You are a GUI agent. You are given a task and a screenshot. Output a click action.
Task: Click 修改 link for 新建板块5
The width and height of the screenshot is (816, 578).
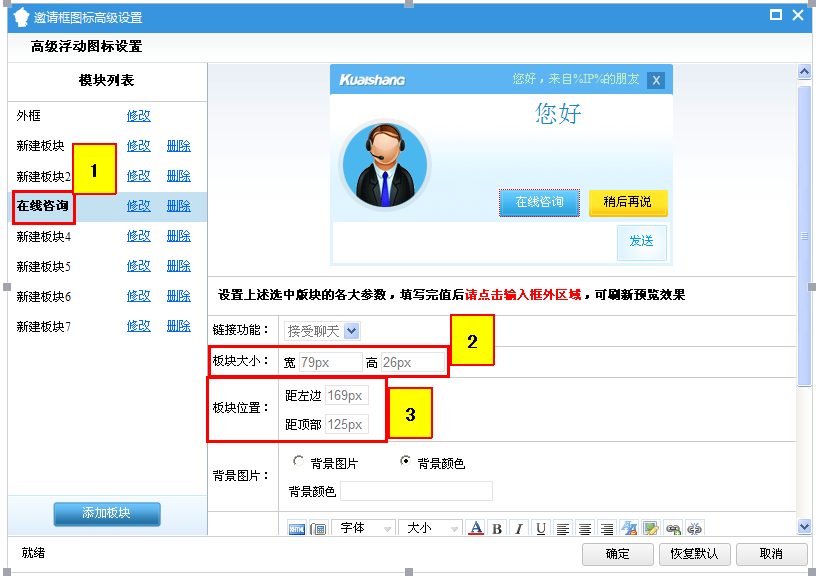[138, 267]
